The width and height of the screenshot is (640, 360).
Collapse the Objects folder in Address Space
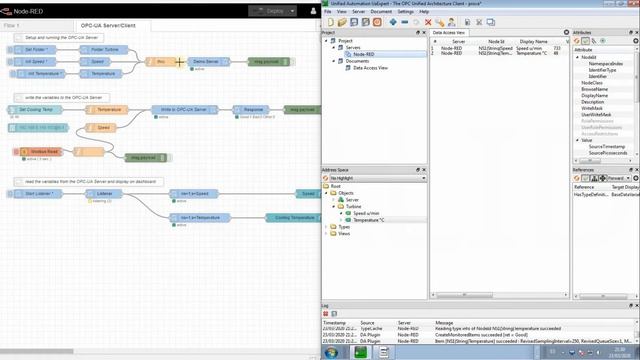[x=326, y=193]
